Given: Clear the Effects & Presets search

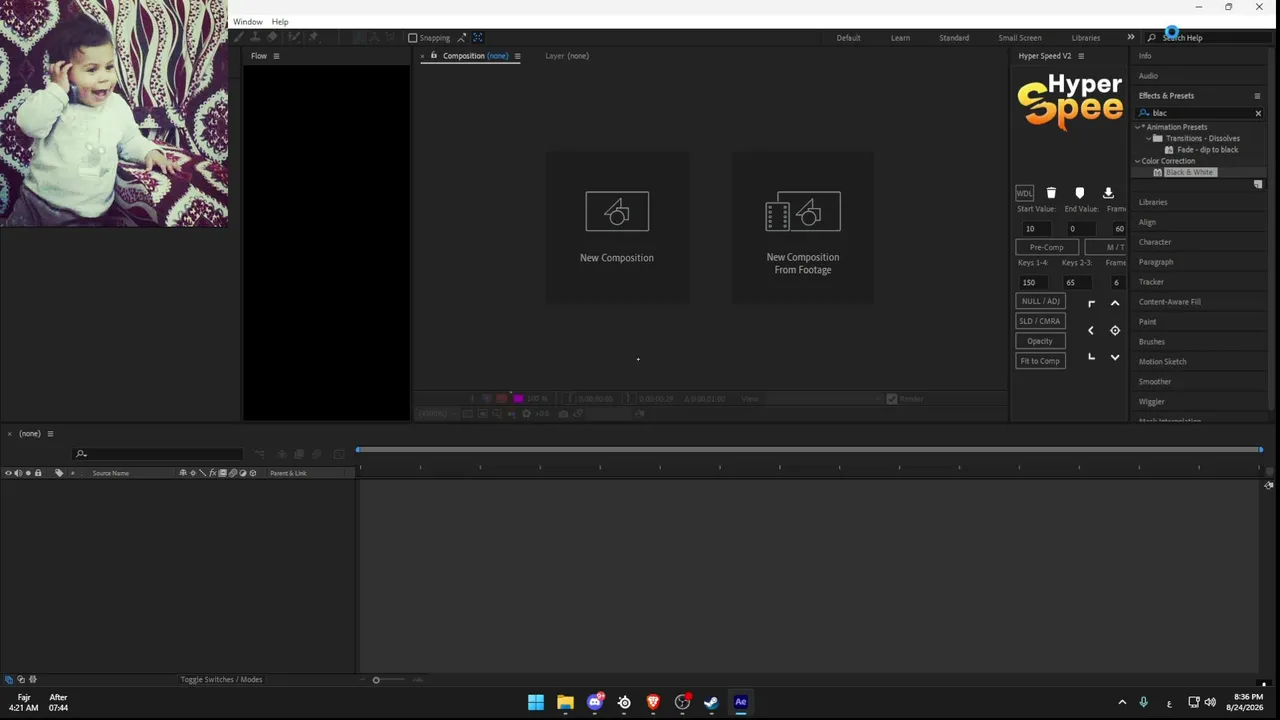Looking at the screenshot, I should point(1258,113).
